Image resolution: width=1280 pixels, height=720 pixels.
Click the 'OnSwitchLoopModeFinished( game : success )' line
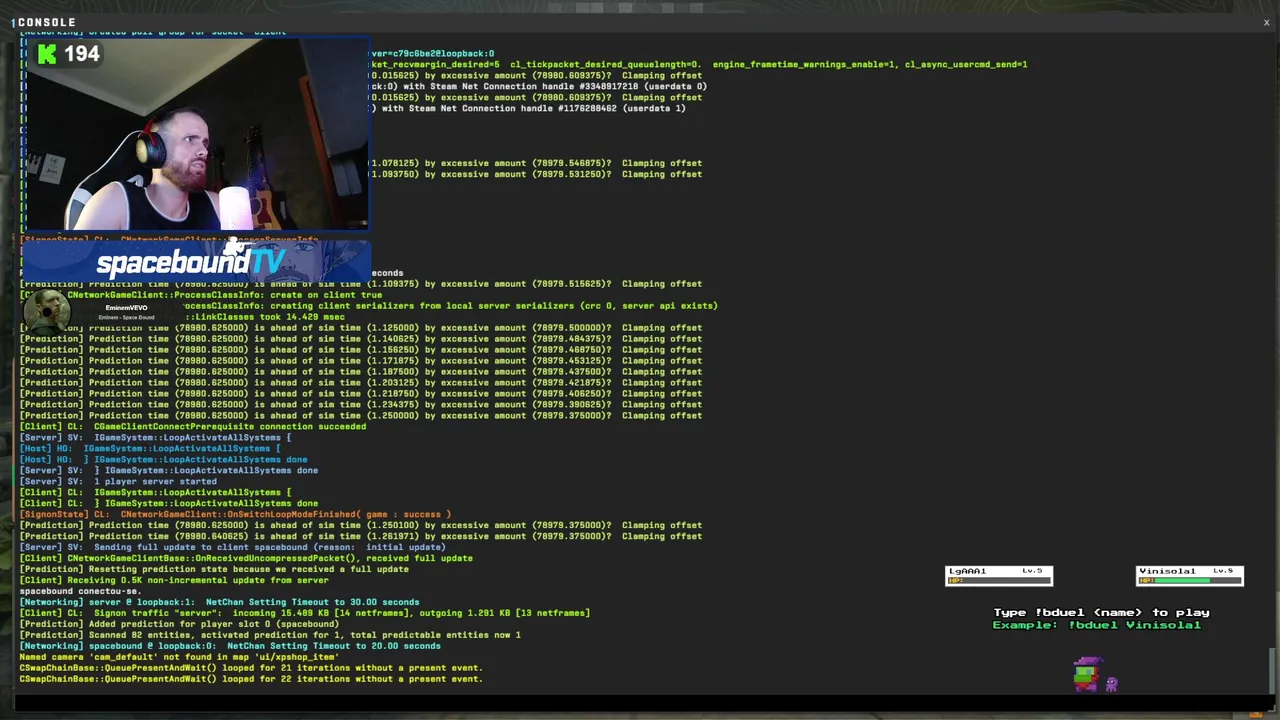click(235, 515)
